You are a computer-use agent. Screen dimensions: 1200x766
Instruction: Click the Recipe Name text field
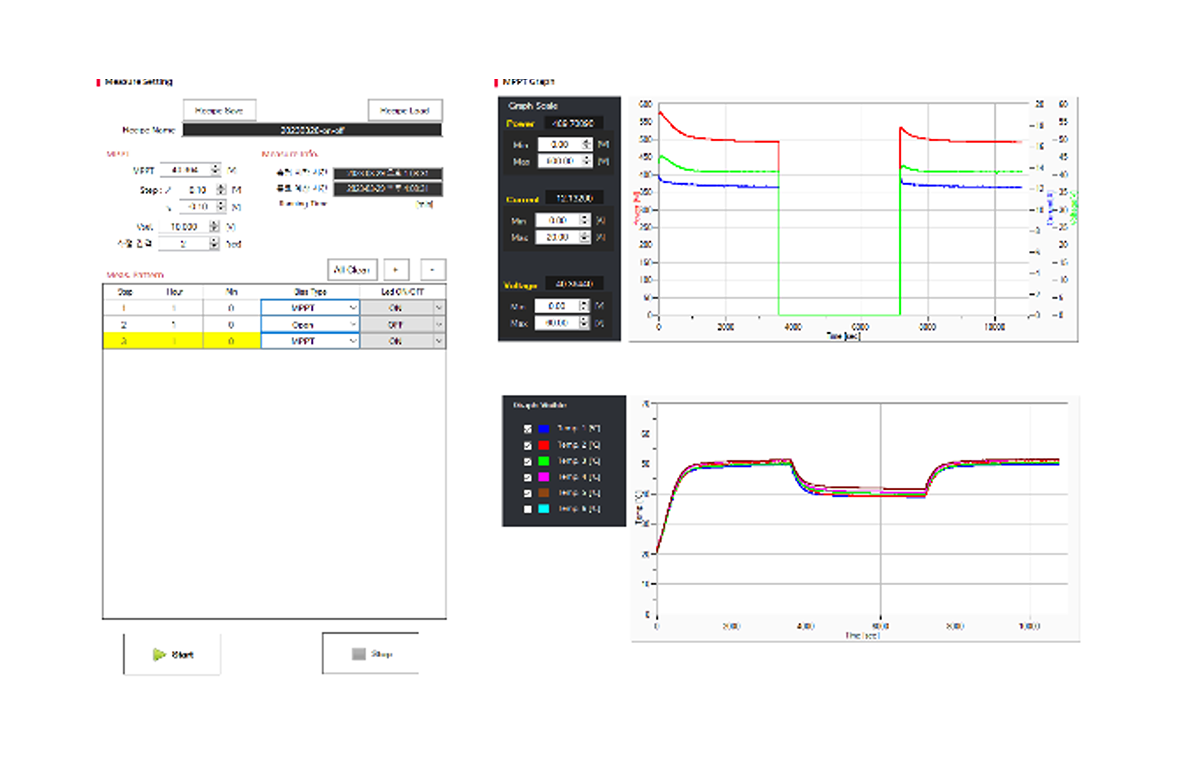[312, 129]
